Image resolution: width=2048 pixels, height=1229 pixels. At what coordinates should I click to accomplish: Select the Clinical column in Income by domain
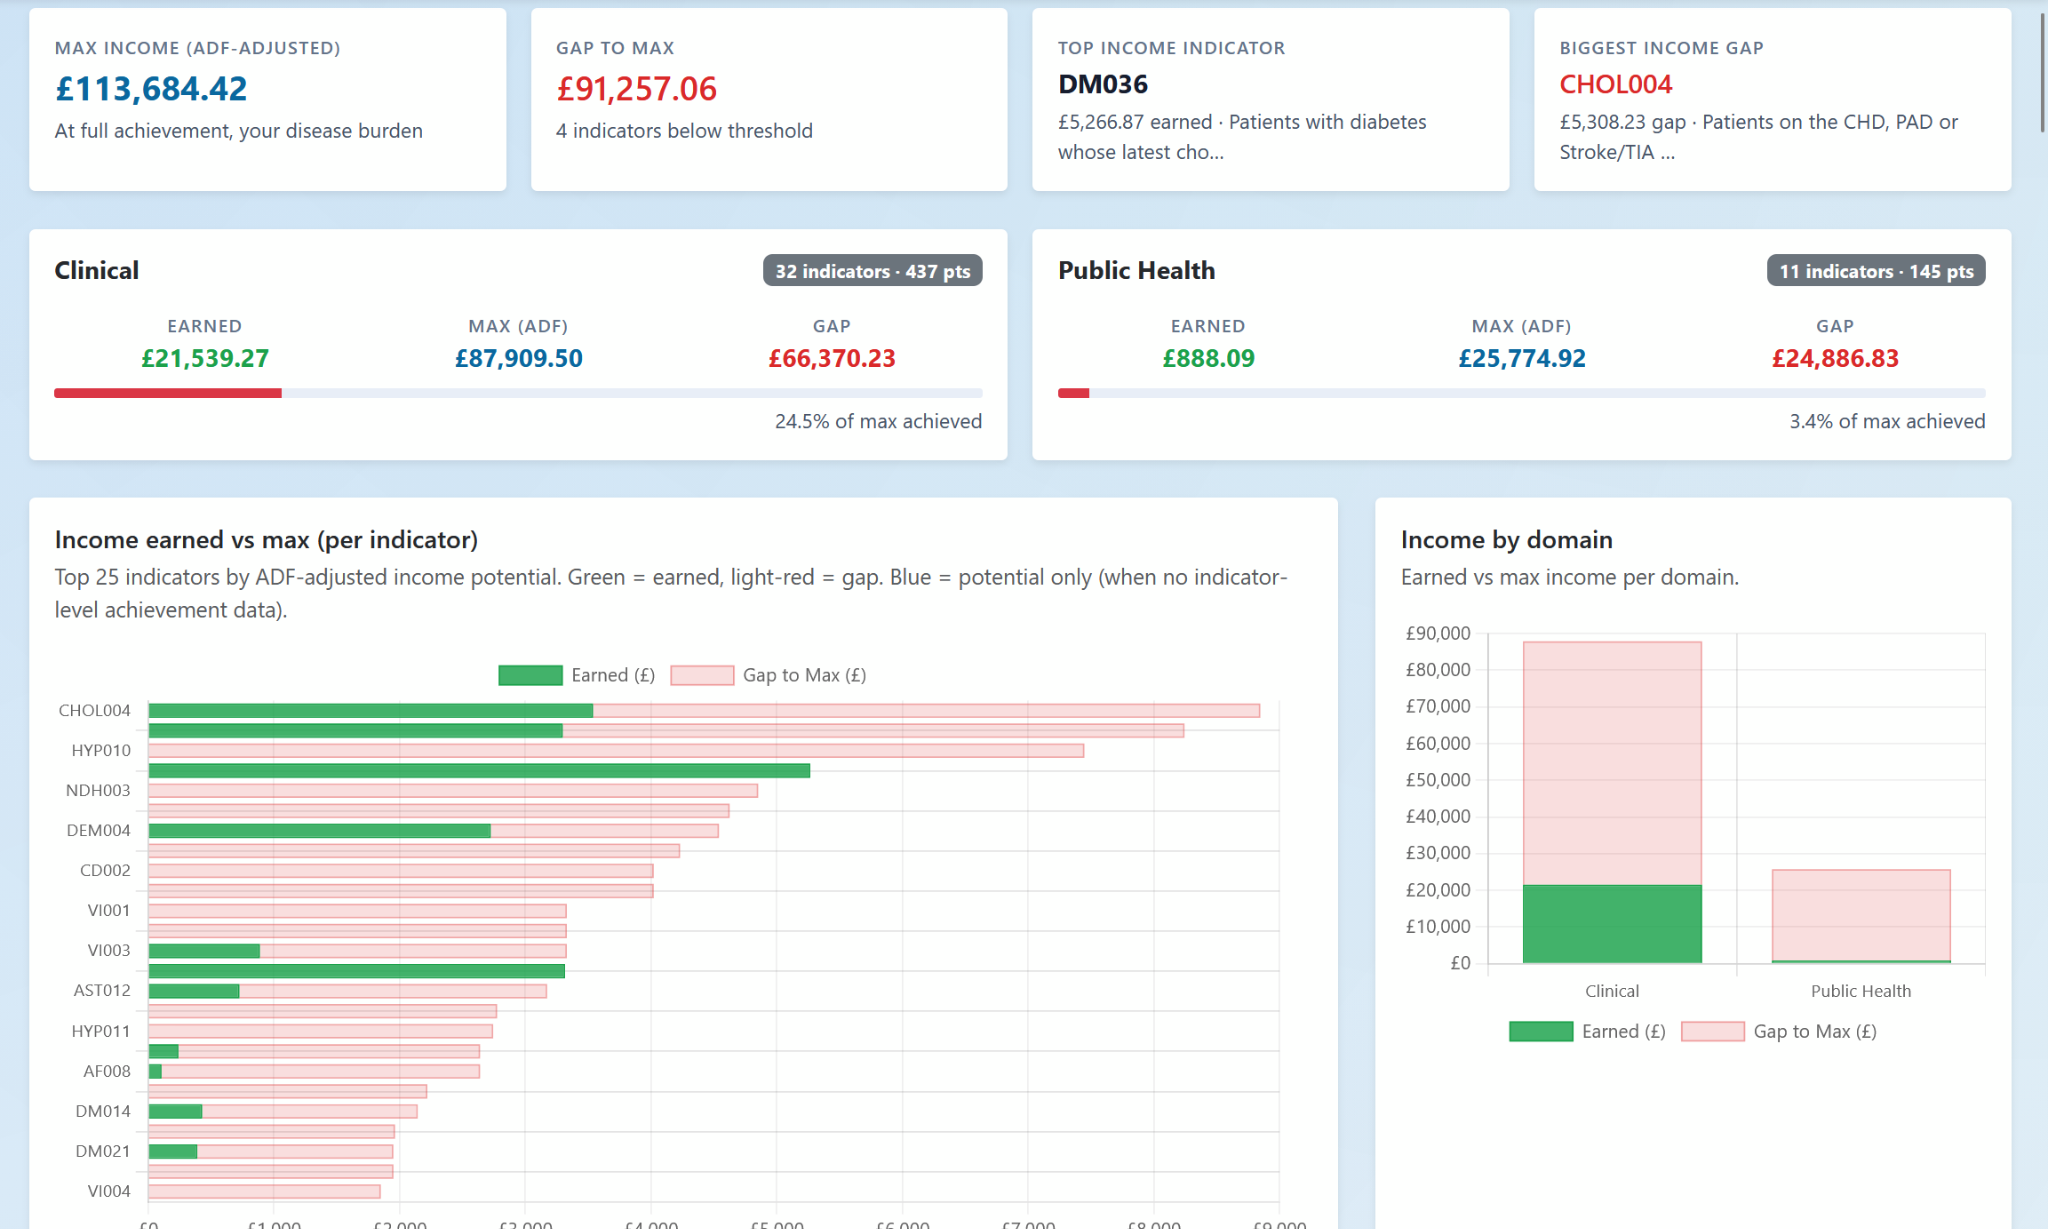[x=1612, y=800]
